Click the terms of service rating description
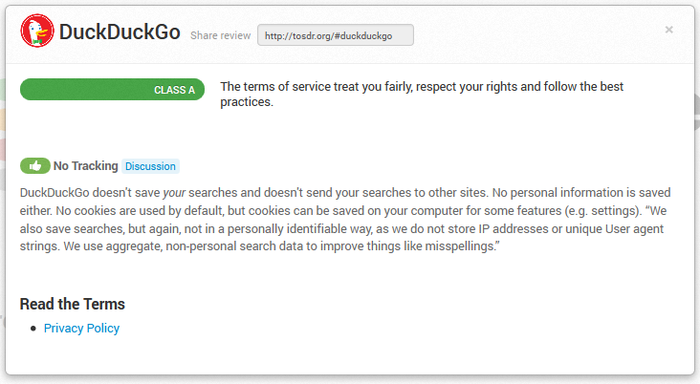700x384 pixels. 421,94
